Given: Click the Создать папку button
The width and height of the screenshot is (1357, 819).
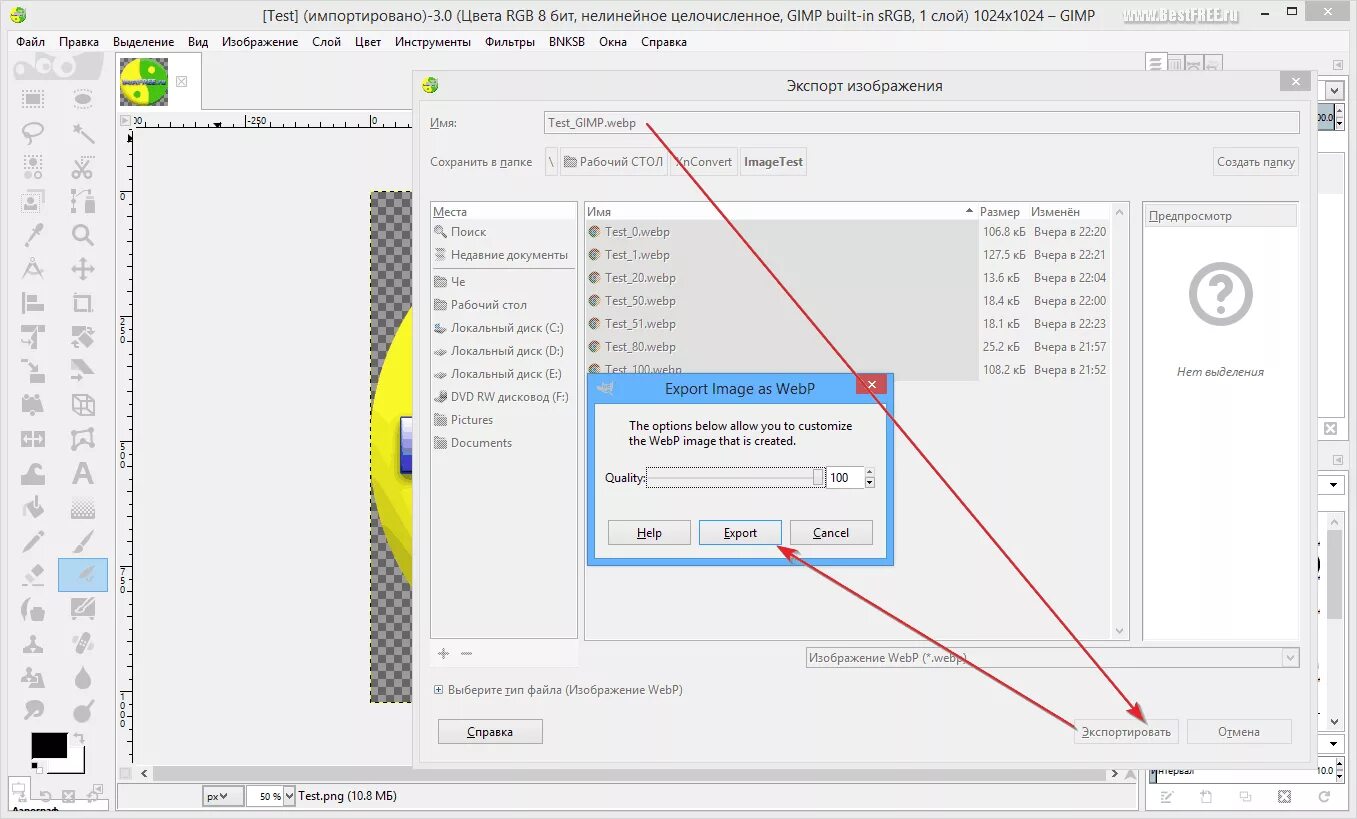Looking at the screenshot, I should pyautogui.click(x=1256, y=162).
